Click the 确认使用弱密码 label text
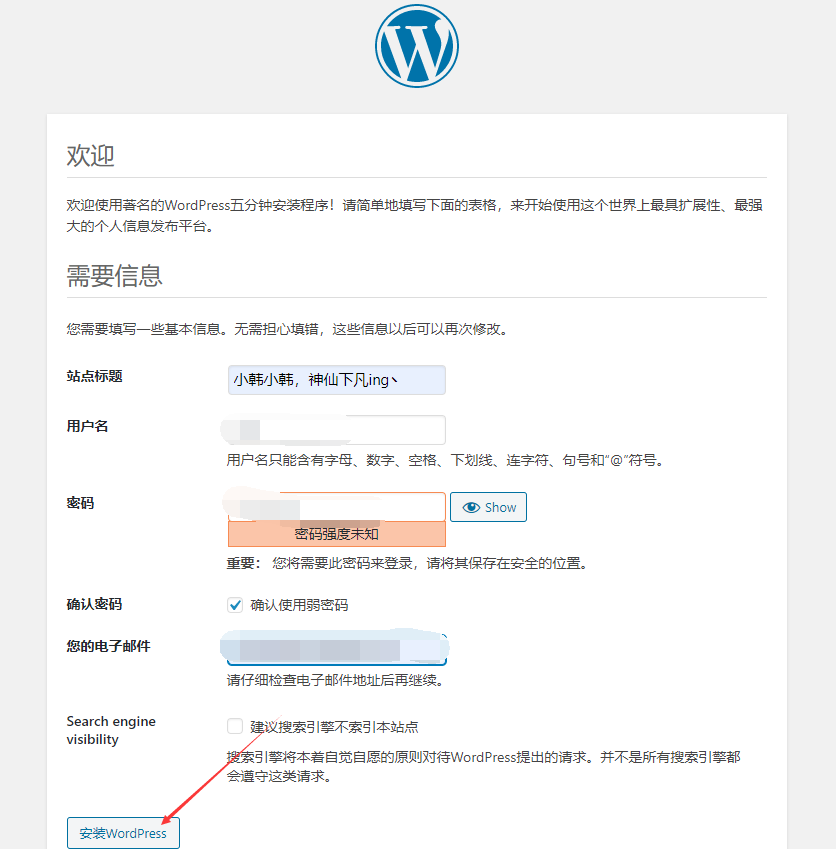The image size is (836, 849). [299, 605]
